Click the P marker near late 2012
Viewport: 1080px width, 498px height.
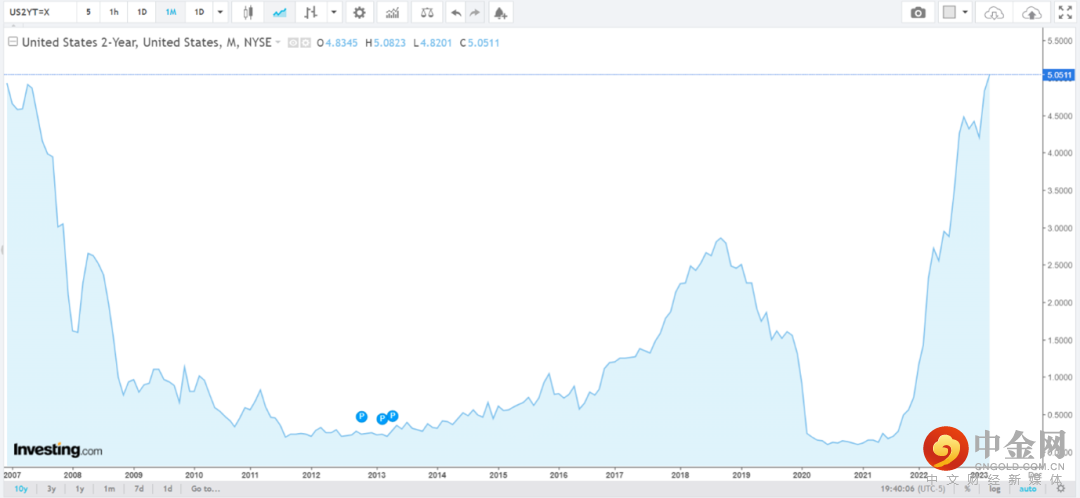click(x=362, y=416)
